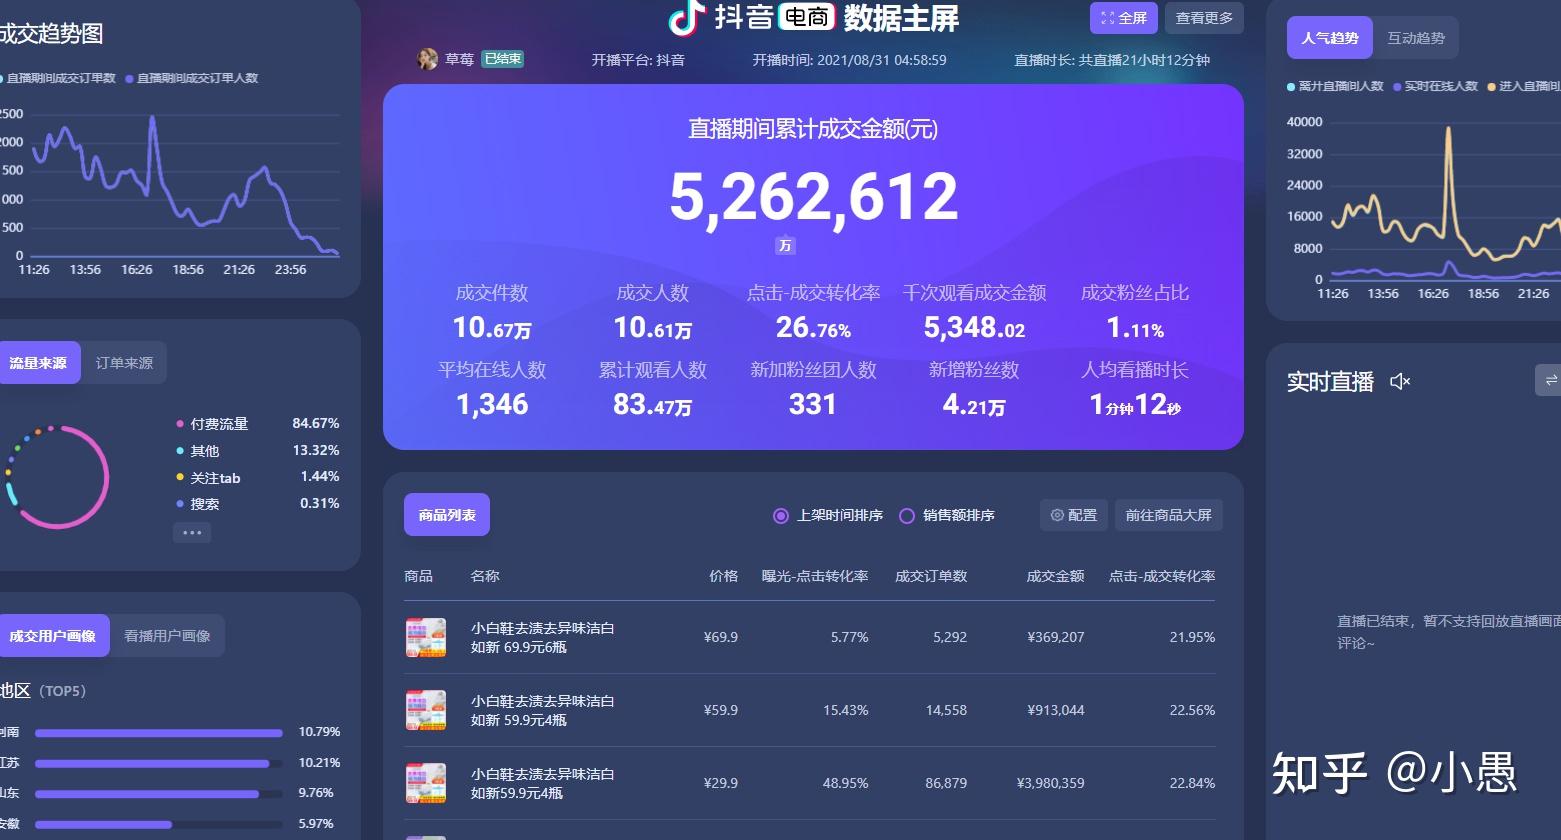Viewport: 1561px width, 840px height.
Task: Go to 前往商品大屏
Action: pyautogui.click(x=1168, y=515)
